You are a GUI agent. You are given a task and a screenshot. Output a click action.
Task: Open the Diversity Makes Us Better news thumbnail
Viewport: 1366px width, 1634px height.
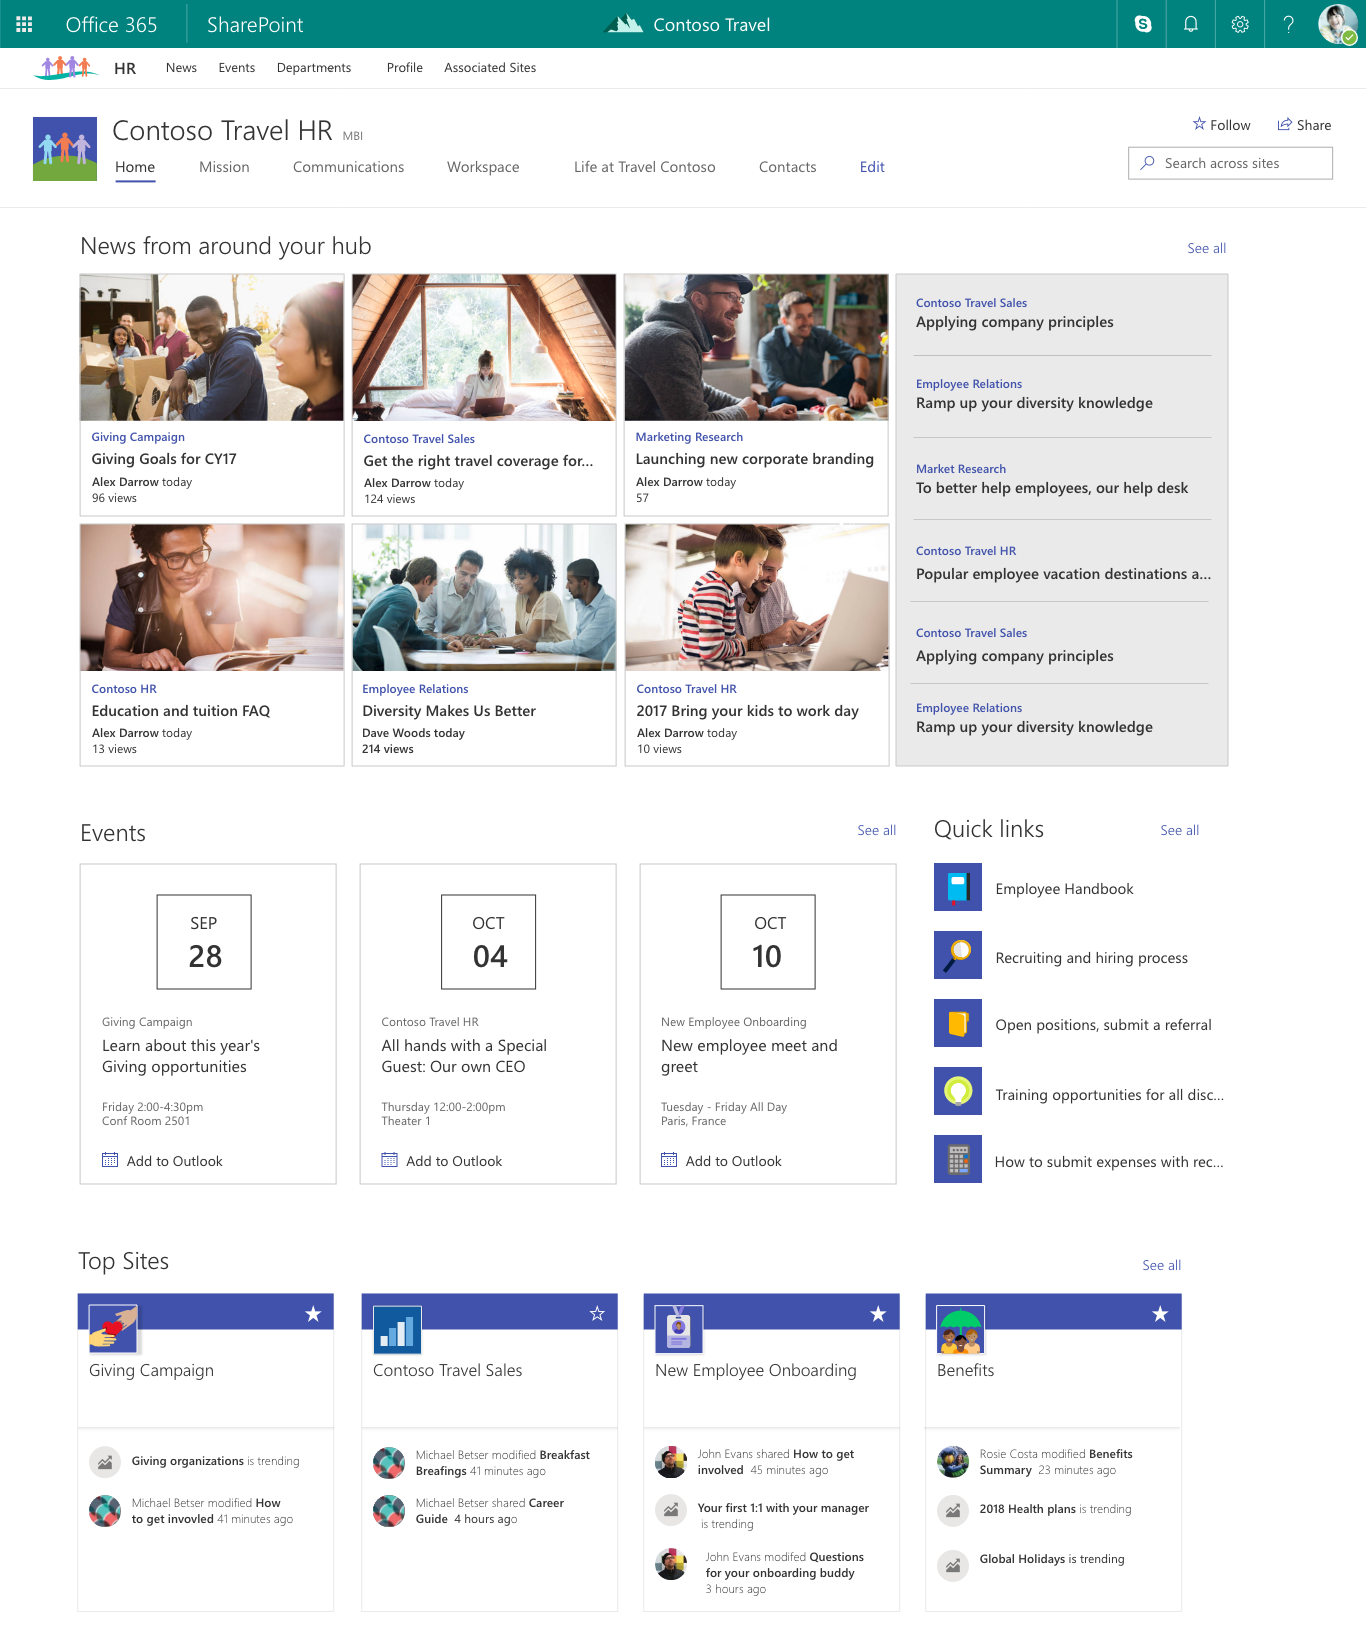click(484, 597)
